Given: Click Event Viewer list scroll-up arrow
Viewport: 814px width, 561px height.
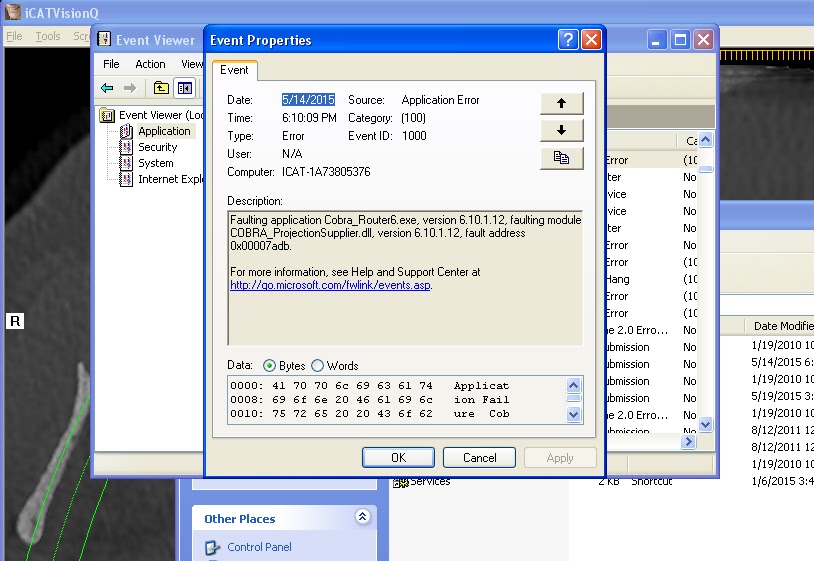Looking at the screenshot, I should click(705, 140).
